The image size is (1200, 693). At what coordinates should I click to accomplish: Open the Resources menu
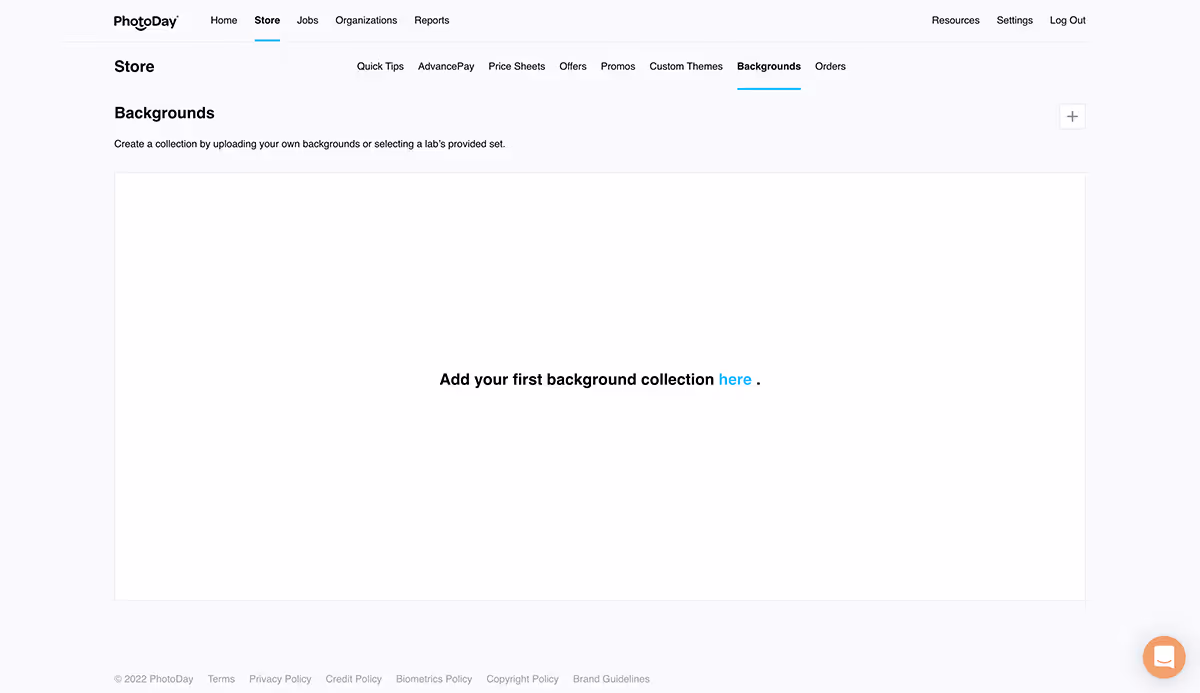click(956, 20)
